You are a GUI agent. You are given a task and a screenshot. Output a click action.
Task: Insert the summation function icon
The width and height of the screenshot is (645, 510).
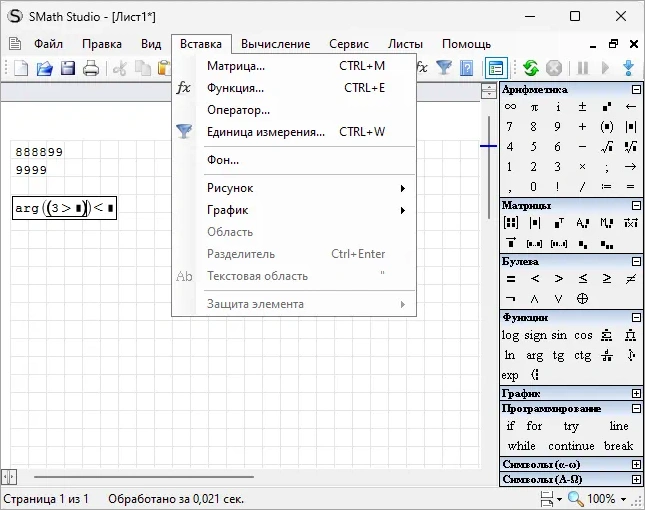click(606, 336)
